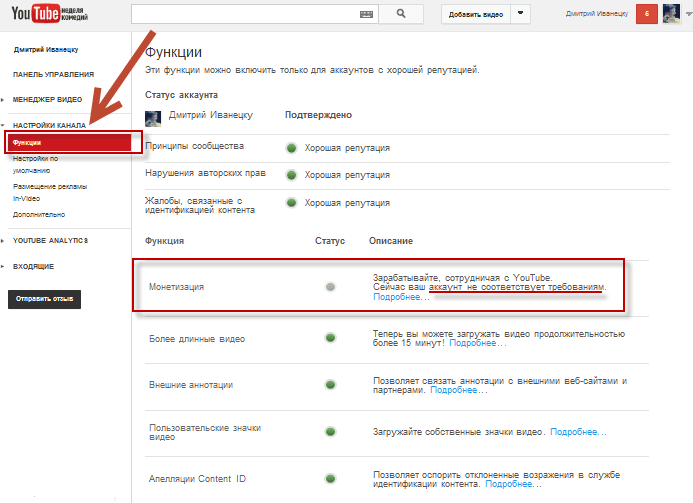The height and width of the screenshot is (503, 693).
Task: Click the Дмитрий Иванецку name in account status
Action: coord(211,115)
